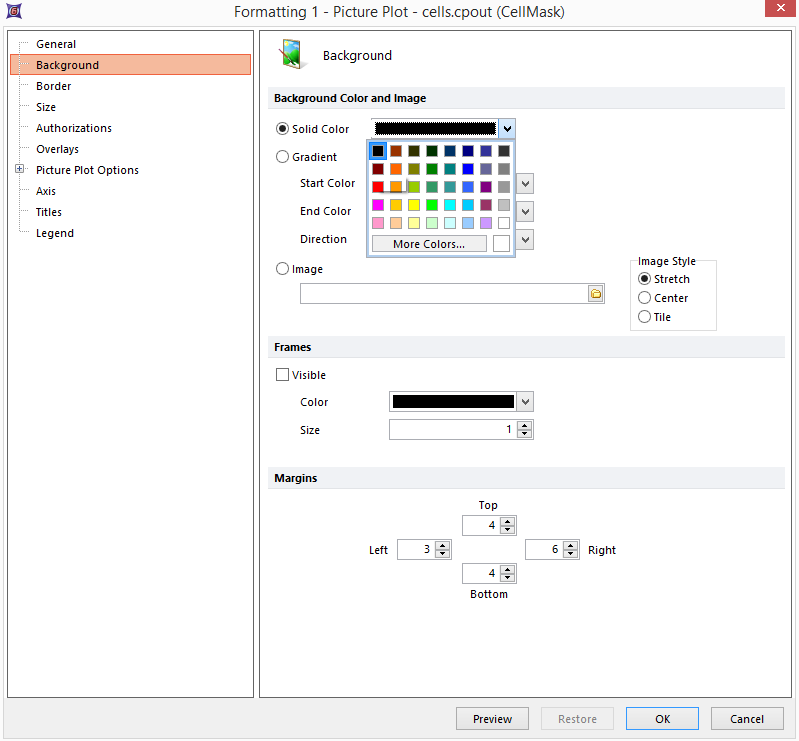
Task: Click the Cancel button
Action: tap(747, 719)
